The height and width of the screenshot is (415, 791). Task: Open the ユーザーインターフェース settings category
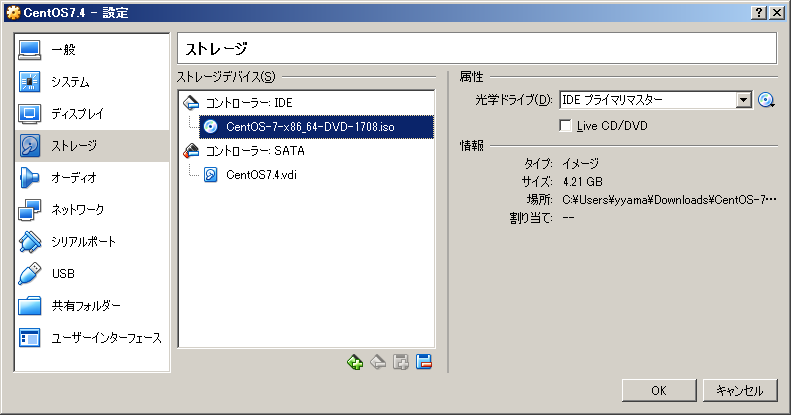click(92, 337)
